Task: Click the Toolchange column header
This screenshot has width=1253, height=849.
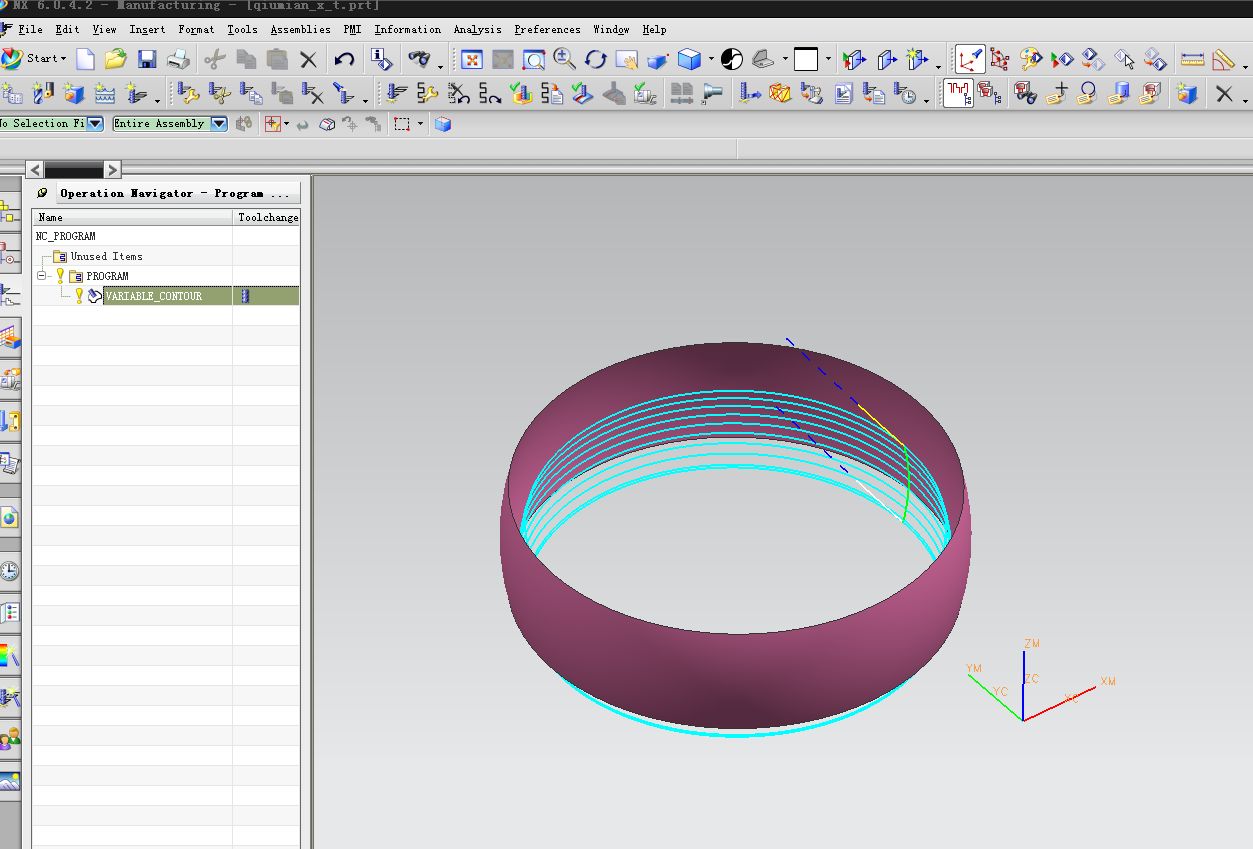Action: pyautogui.click(x=267, y=217)
